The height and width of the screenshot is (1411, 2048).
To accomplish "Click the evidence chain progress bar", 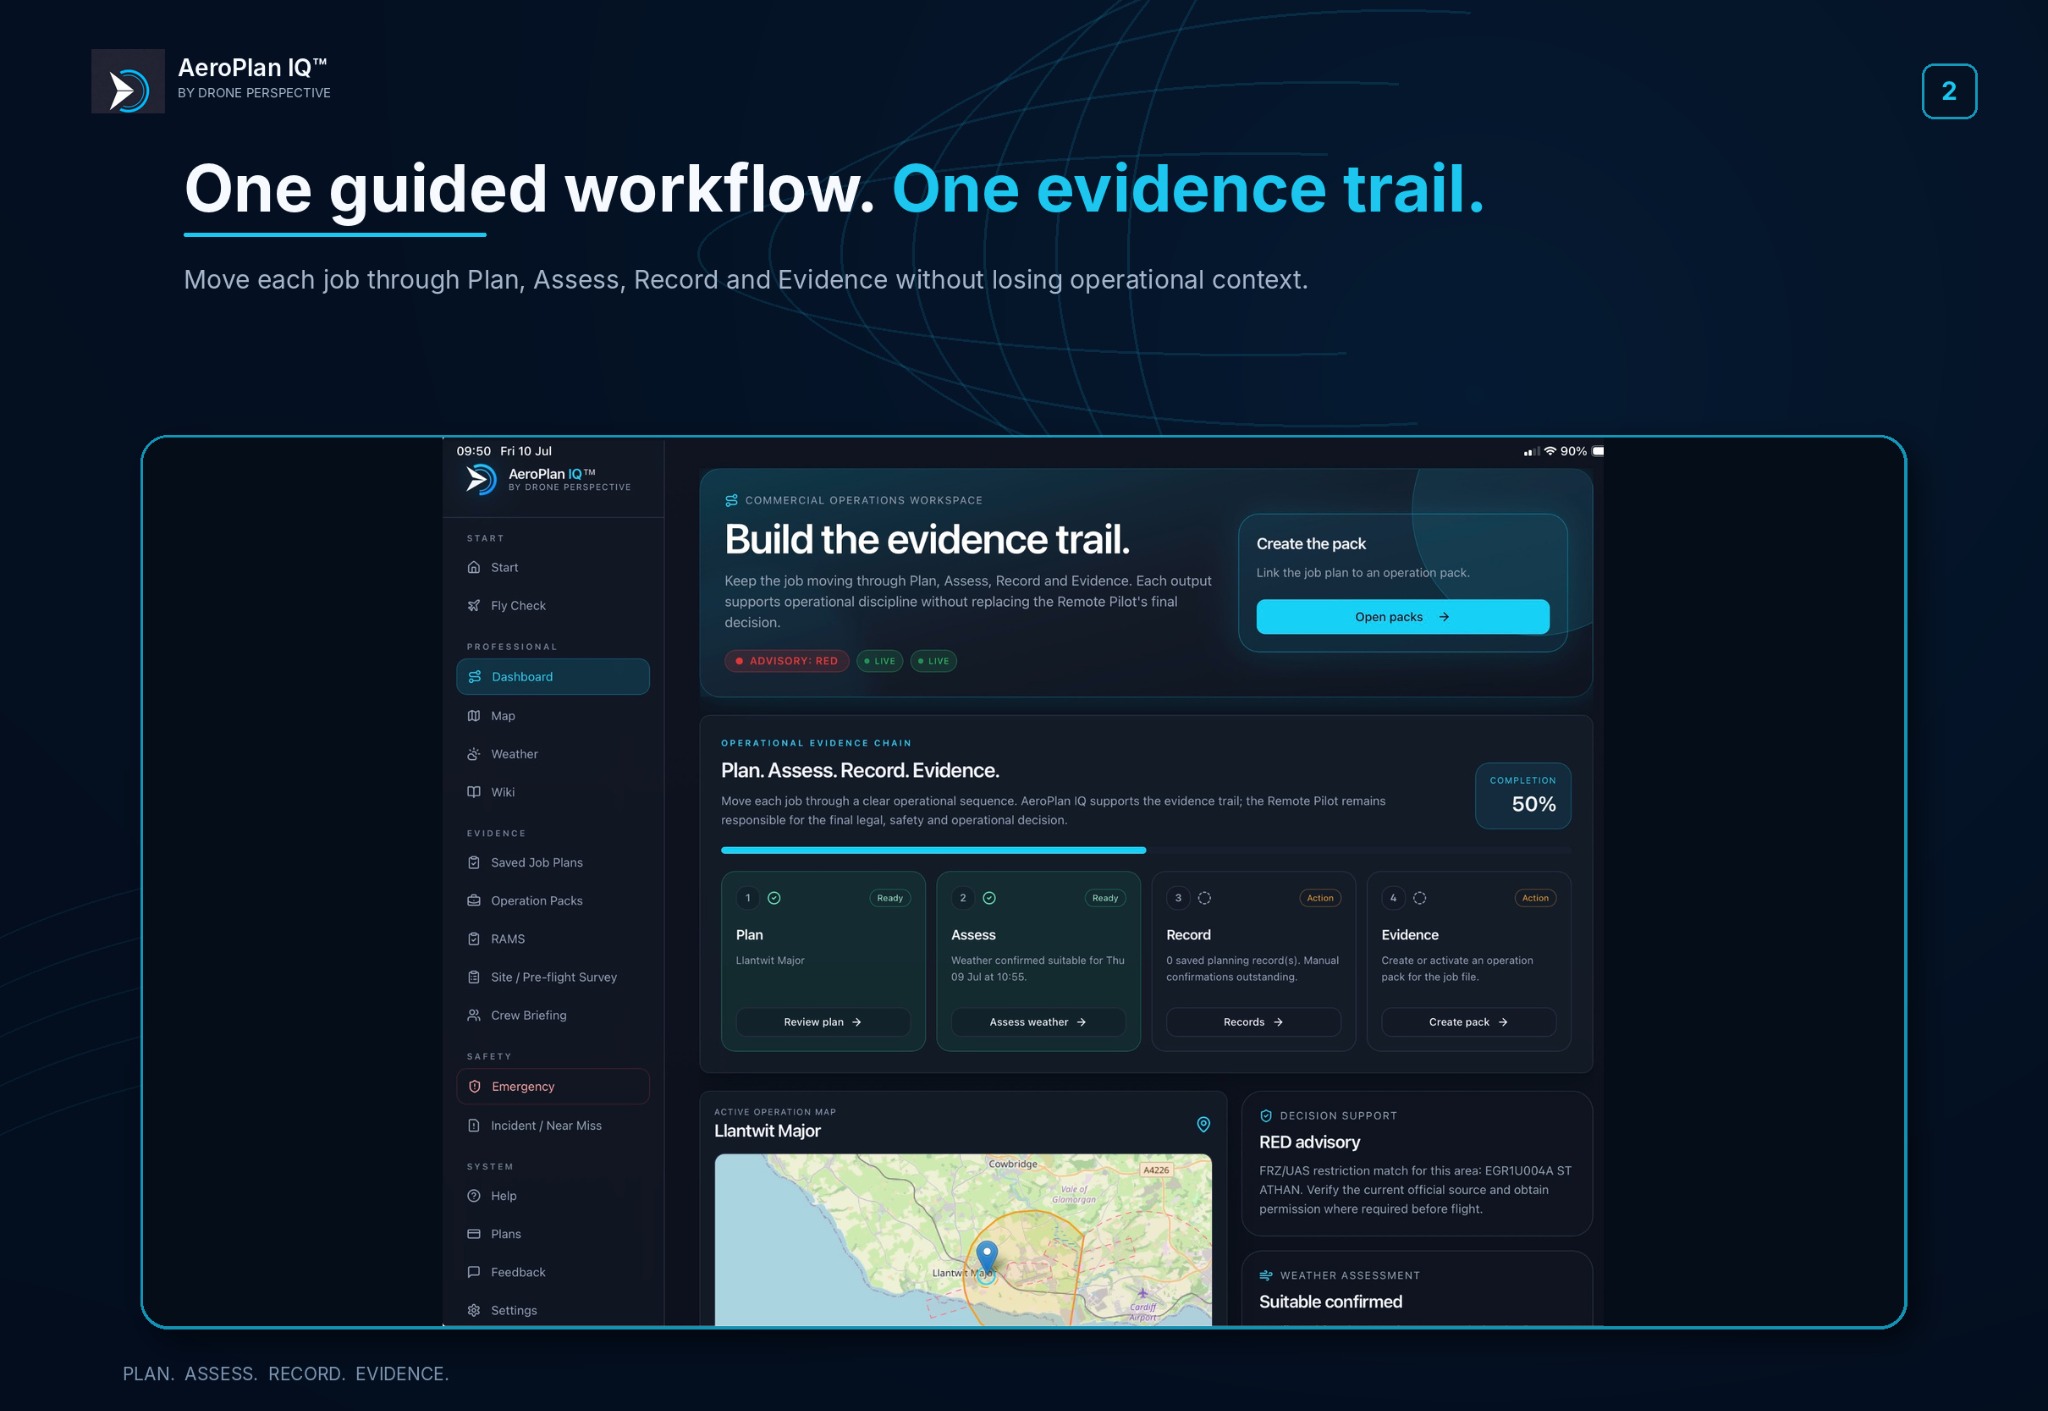I will point(1145,850).
